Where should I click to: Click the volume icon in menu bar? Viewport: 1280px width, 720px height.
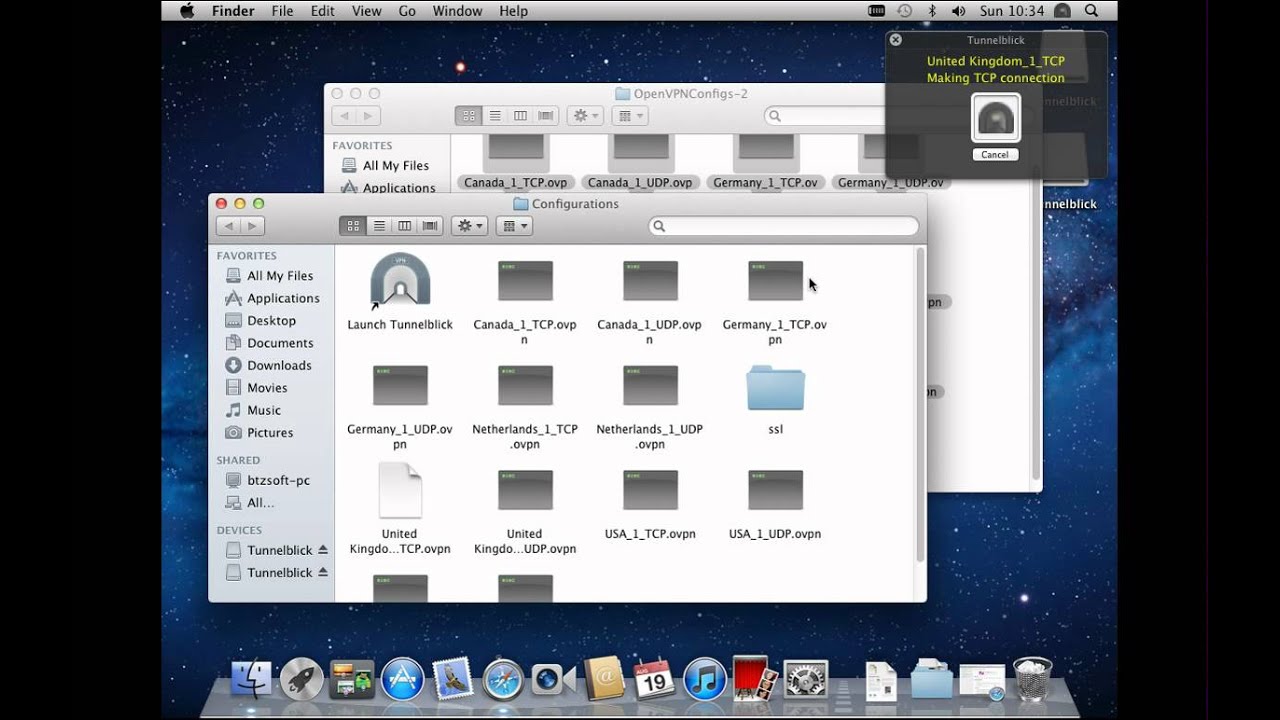pos(958,11)
